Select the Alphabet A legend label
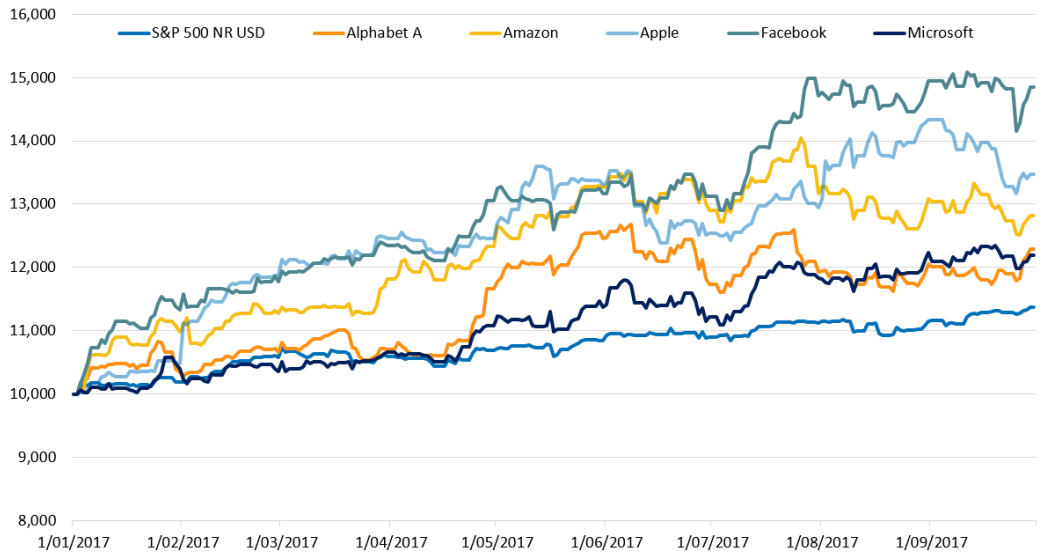 tap(386, 33)
